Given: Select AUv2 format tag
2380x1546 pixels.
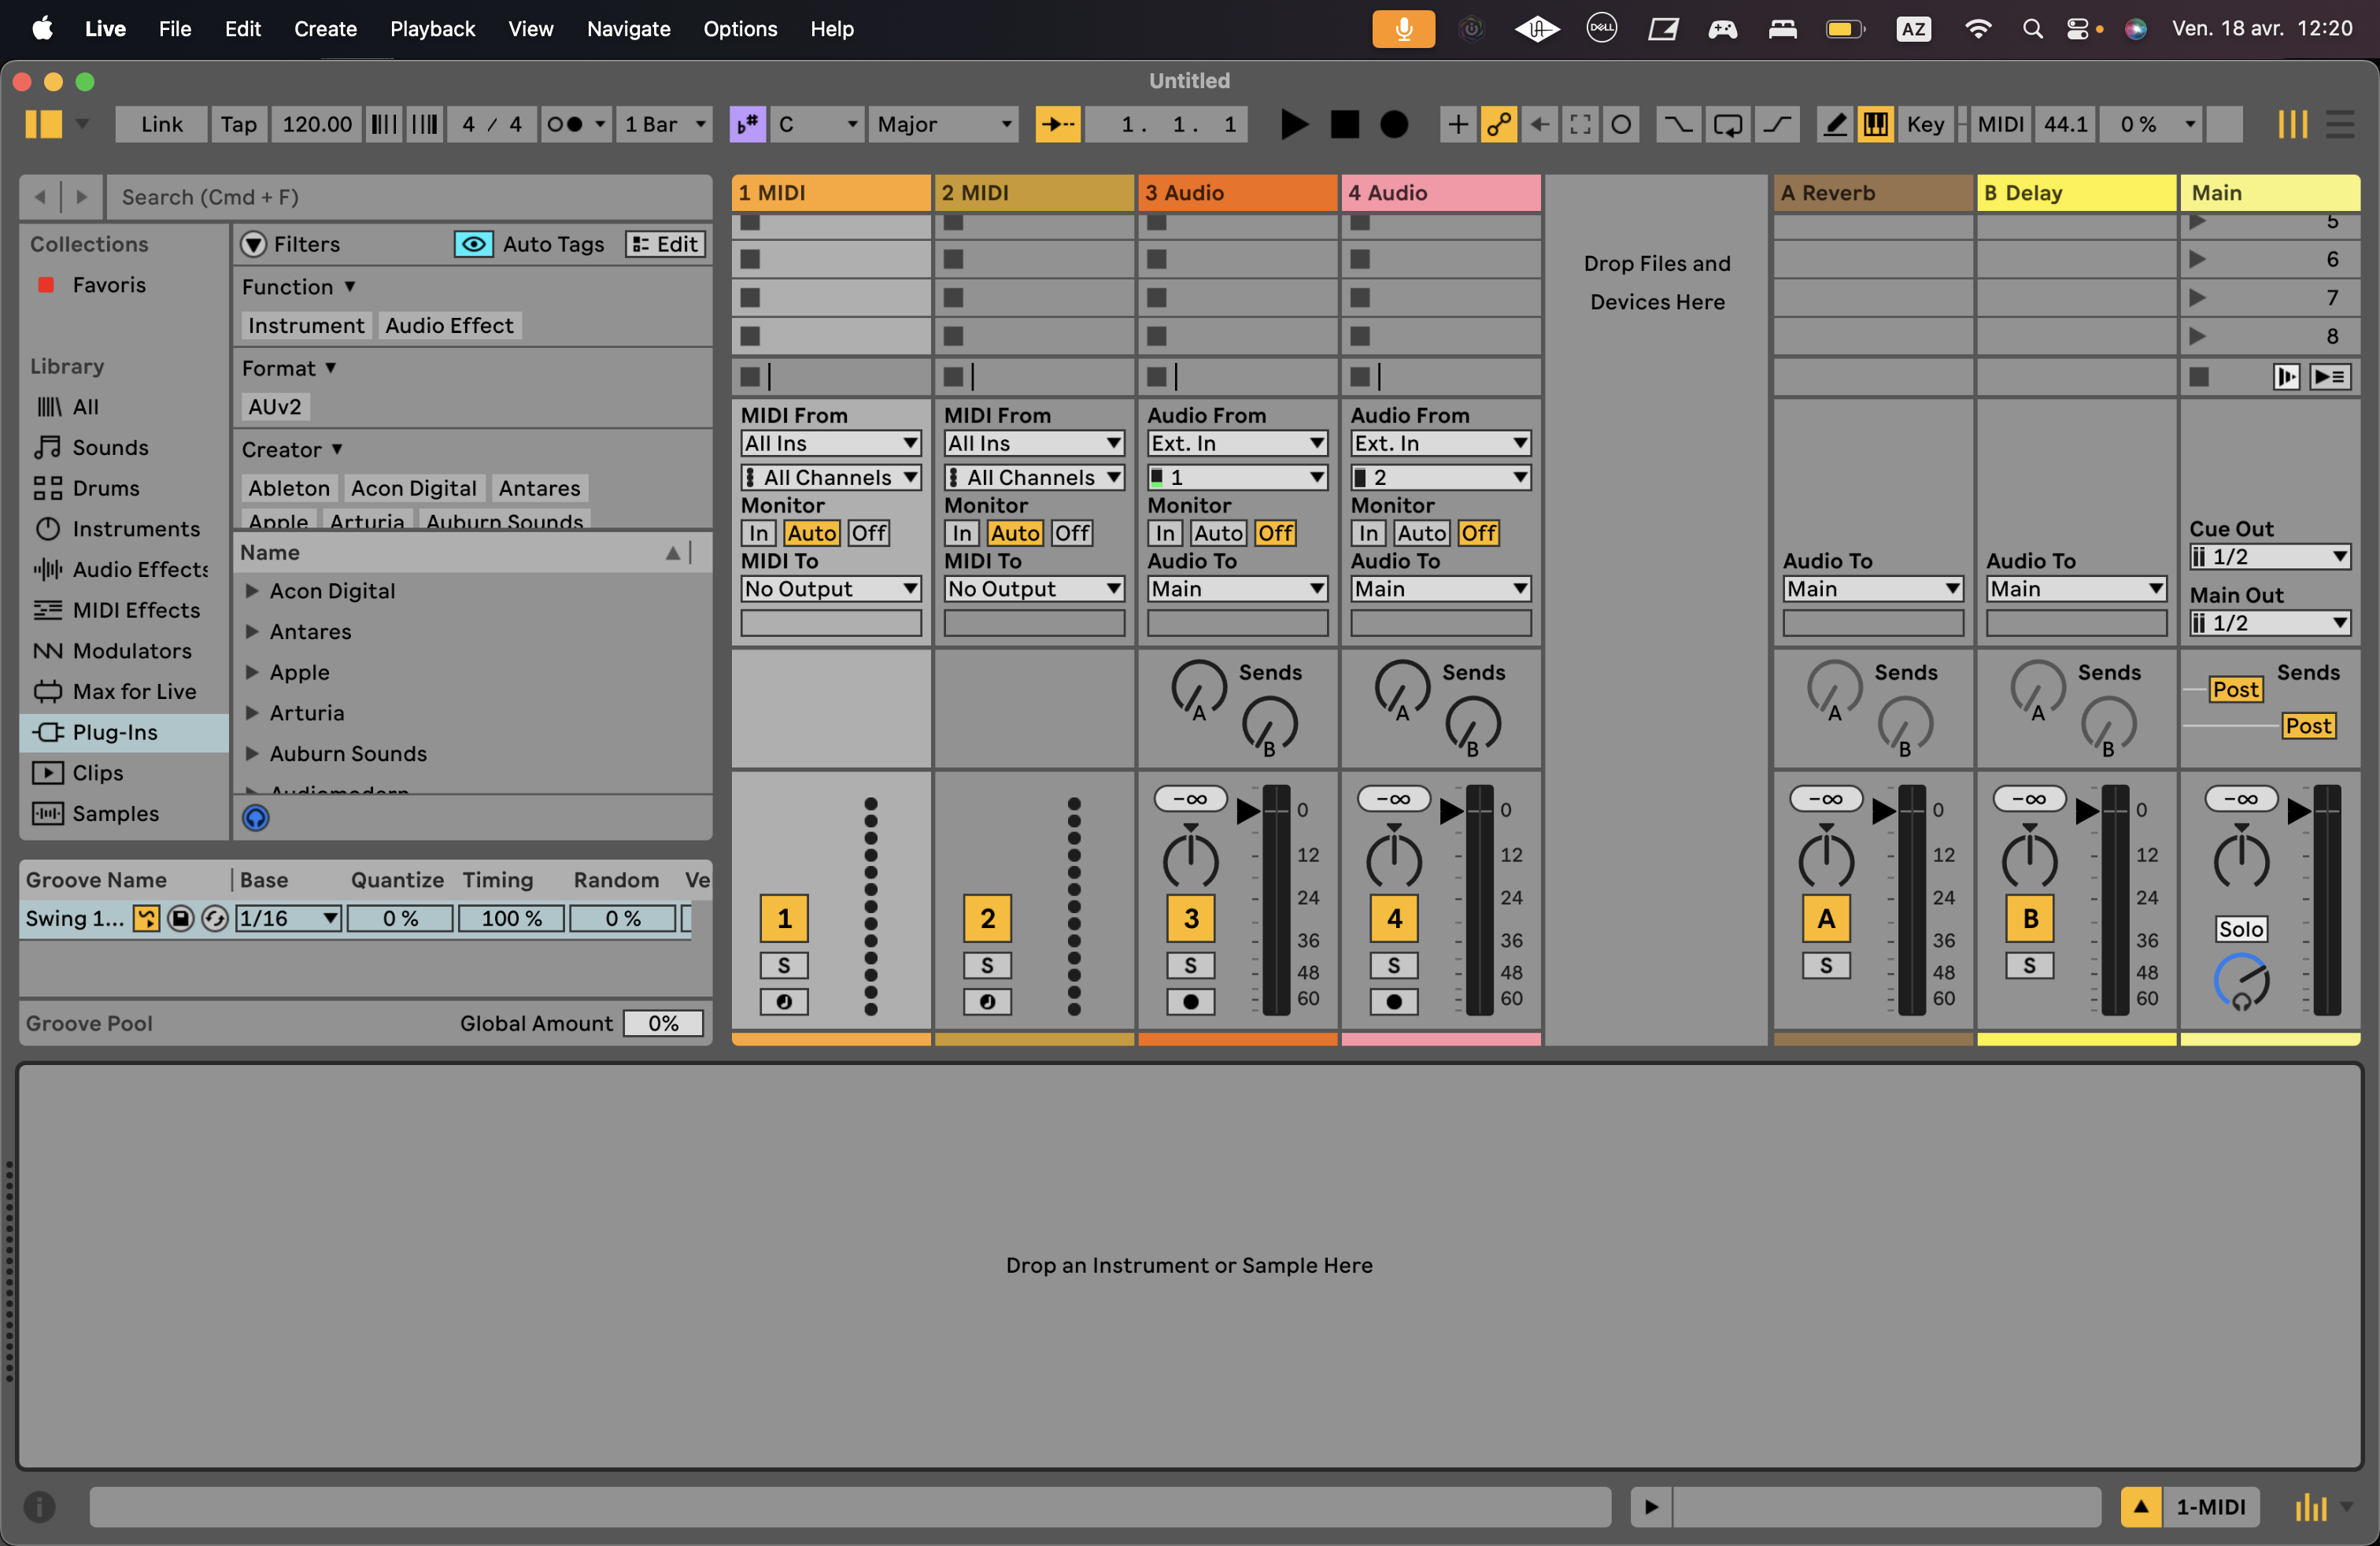Looking at the screenshot, I should point(275,407).
